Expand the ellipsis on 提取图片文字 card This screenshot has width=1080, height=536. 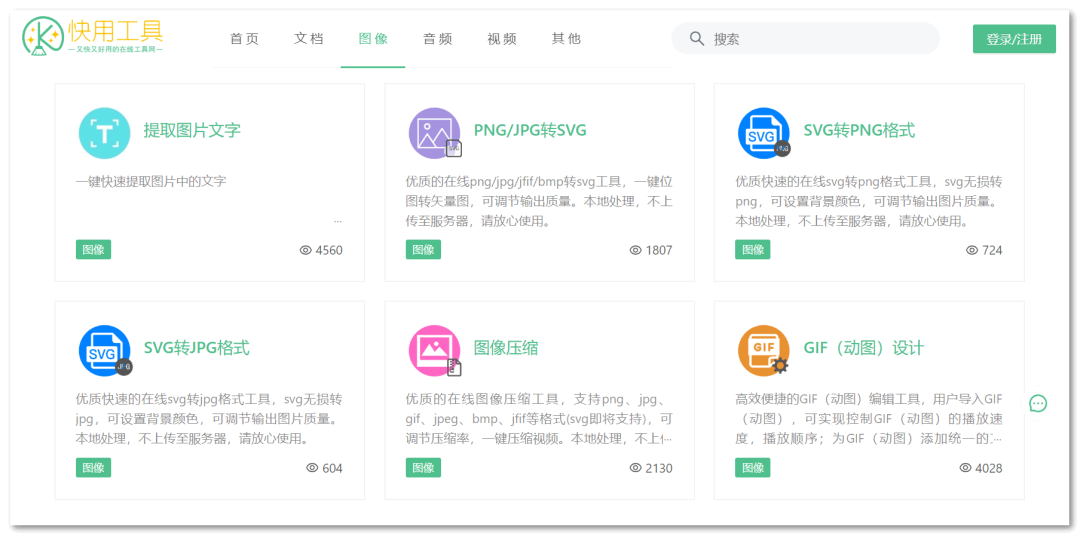337,220
